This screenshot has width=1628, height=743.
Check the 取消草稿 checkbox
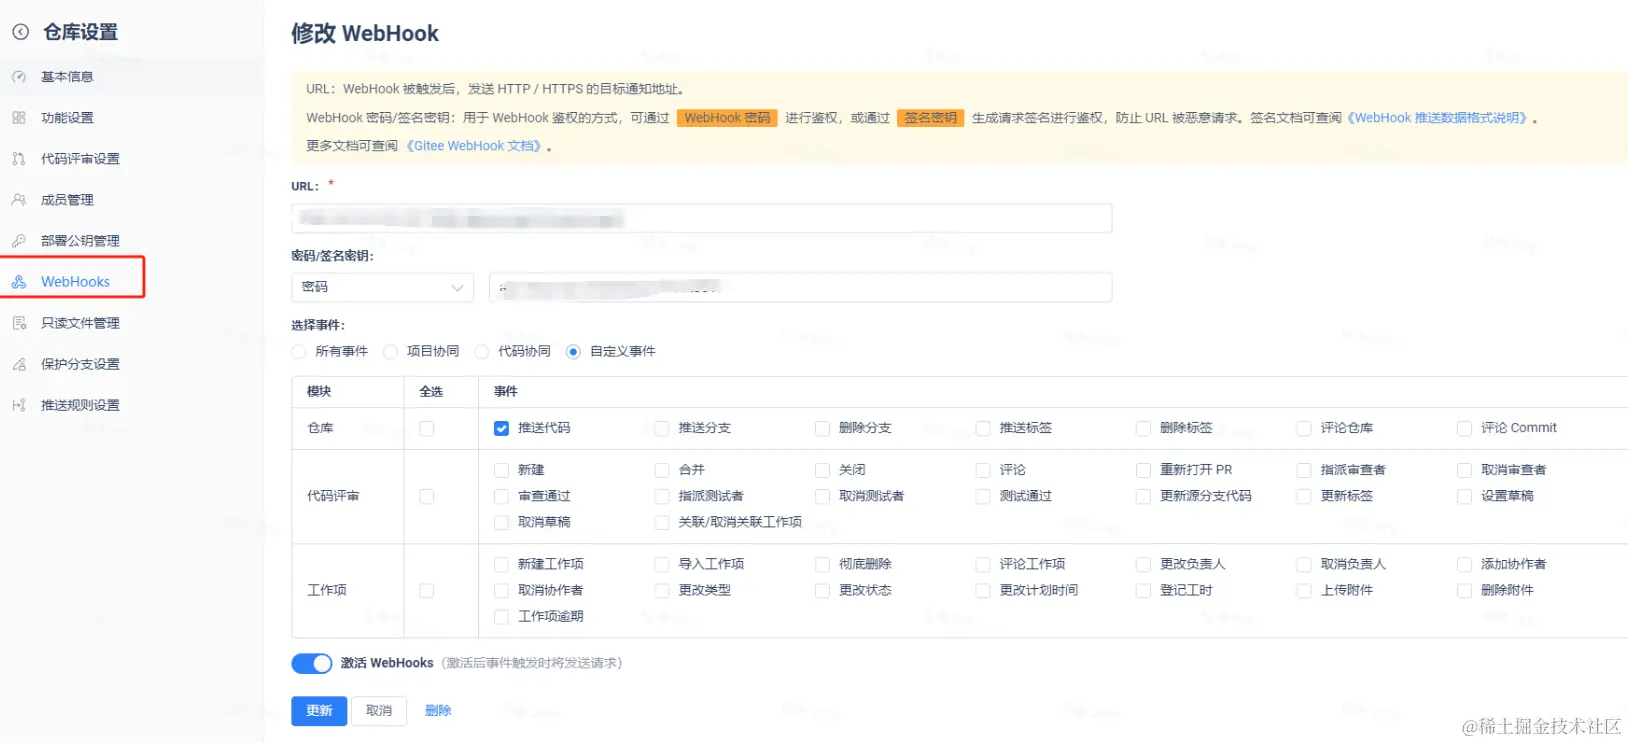(x=501, y=522)
